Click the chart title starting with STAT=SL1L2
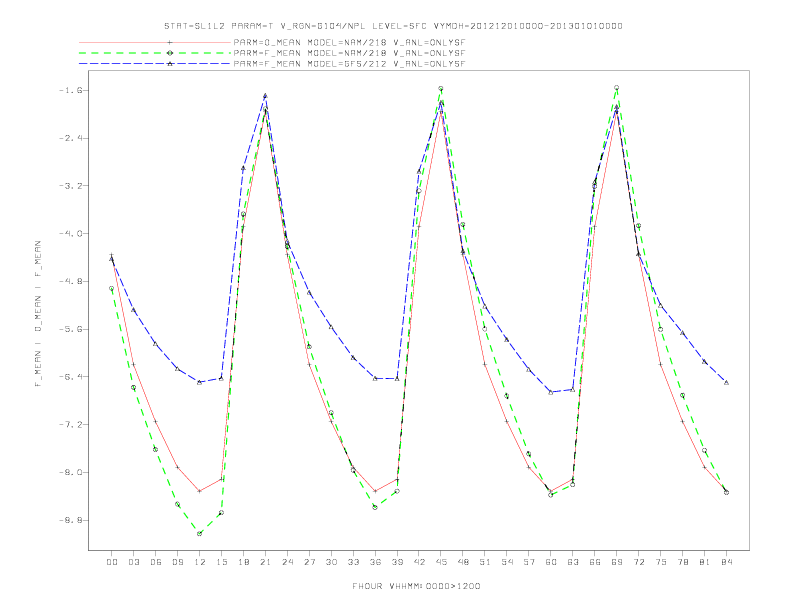Image resolution: width=792 pixels, height=612 pixels. tap(393, 26)
